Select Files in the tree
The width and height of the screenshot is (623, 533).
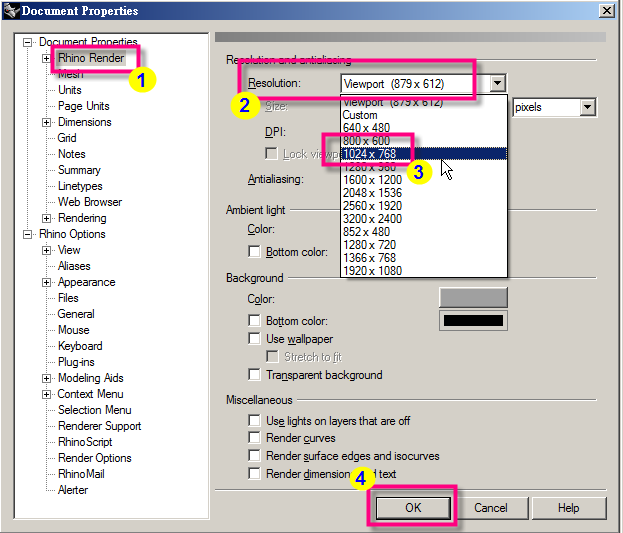(68, 298)
